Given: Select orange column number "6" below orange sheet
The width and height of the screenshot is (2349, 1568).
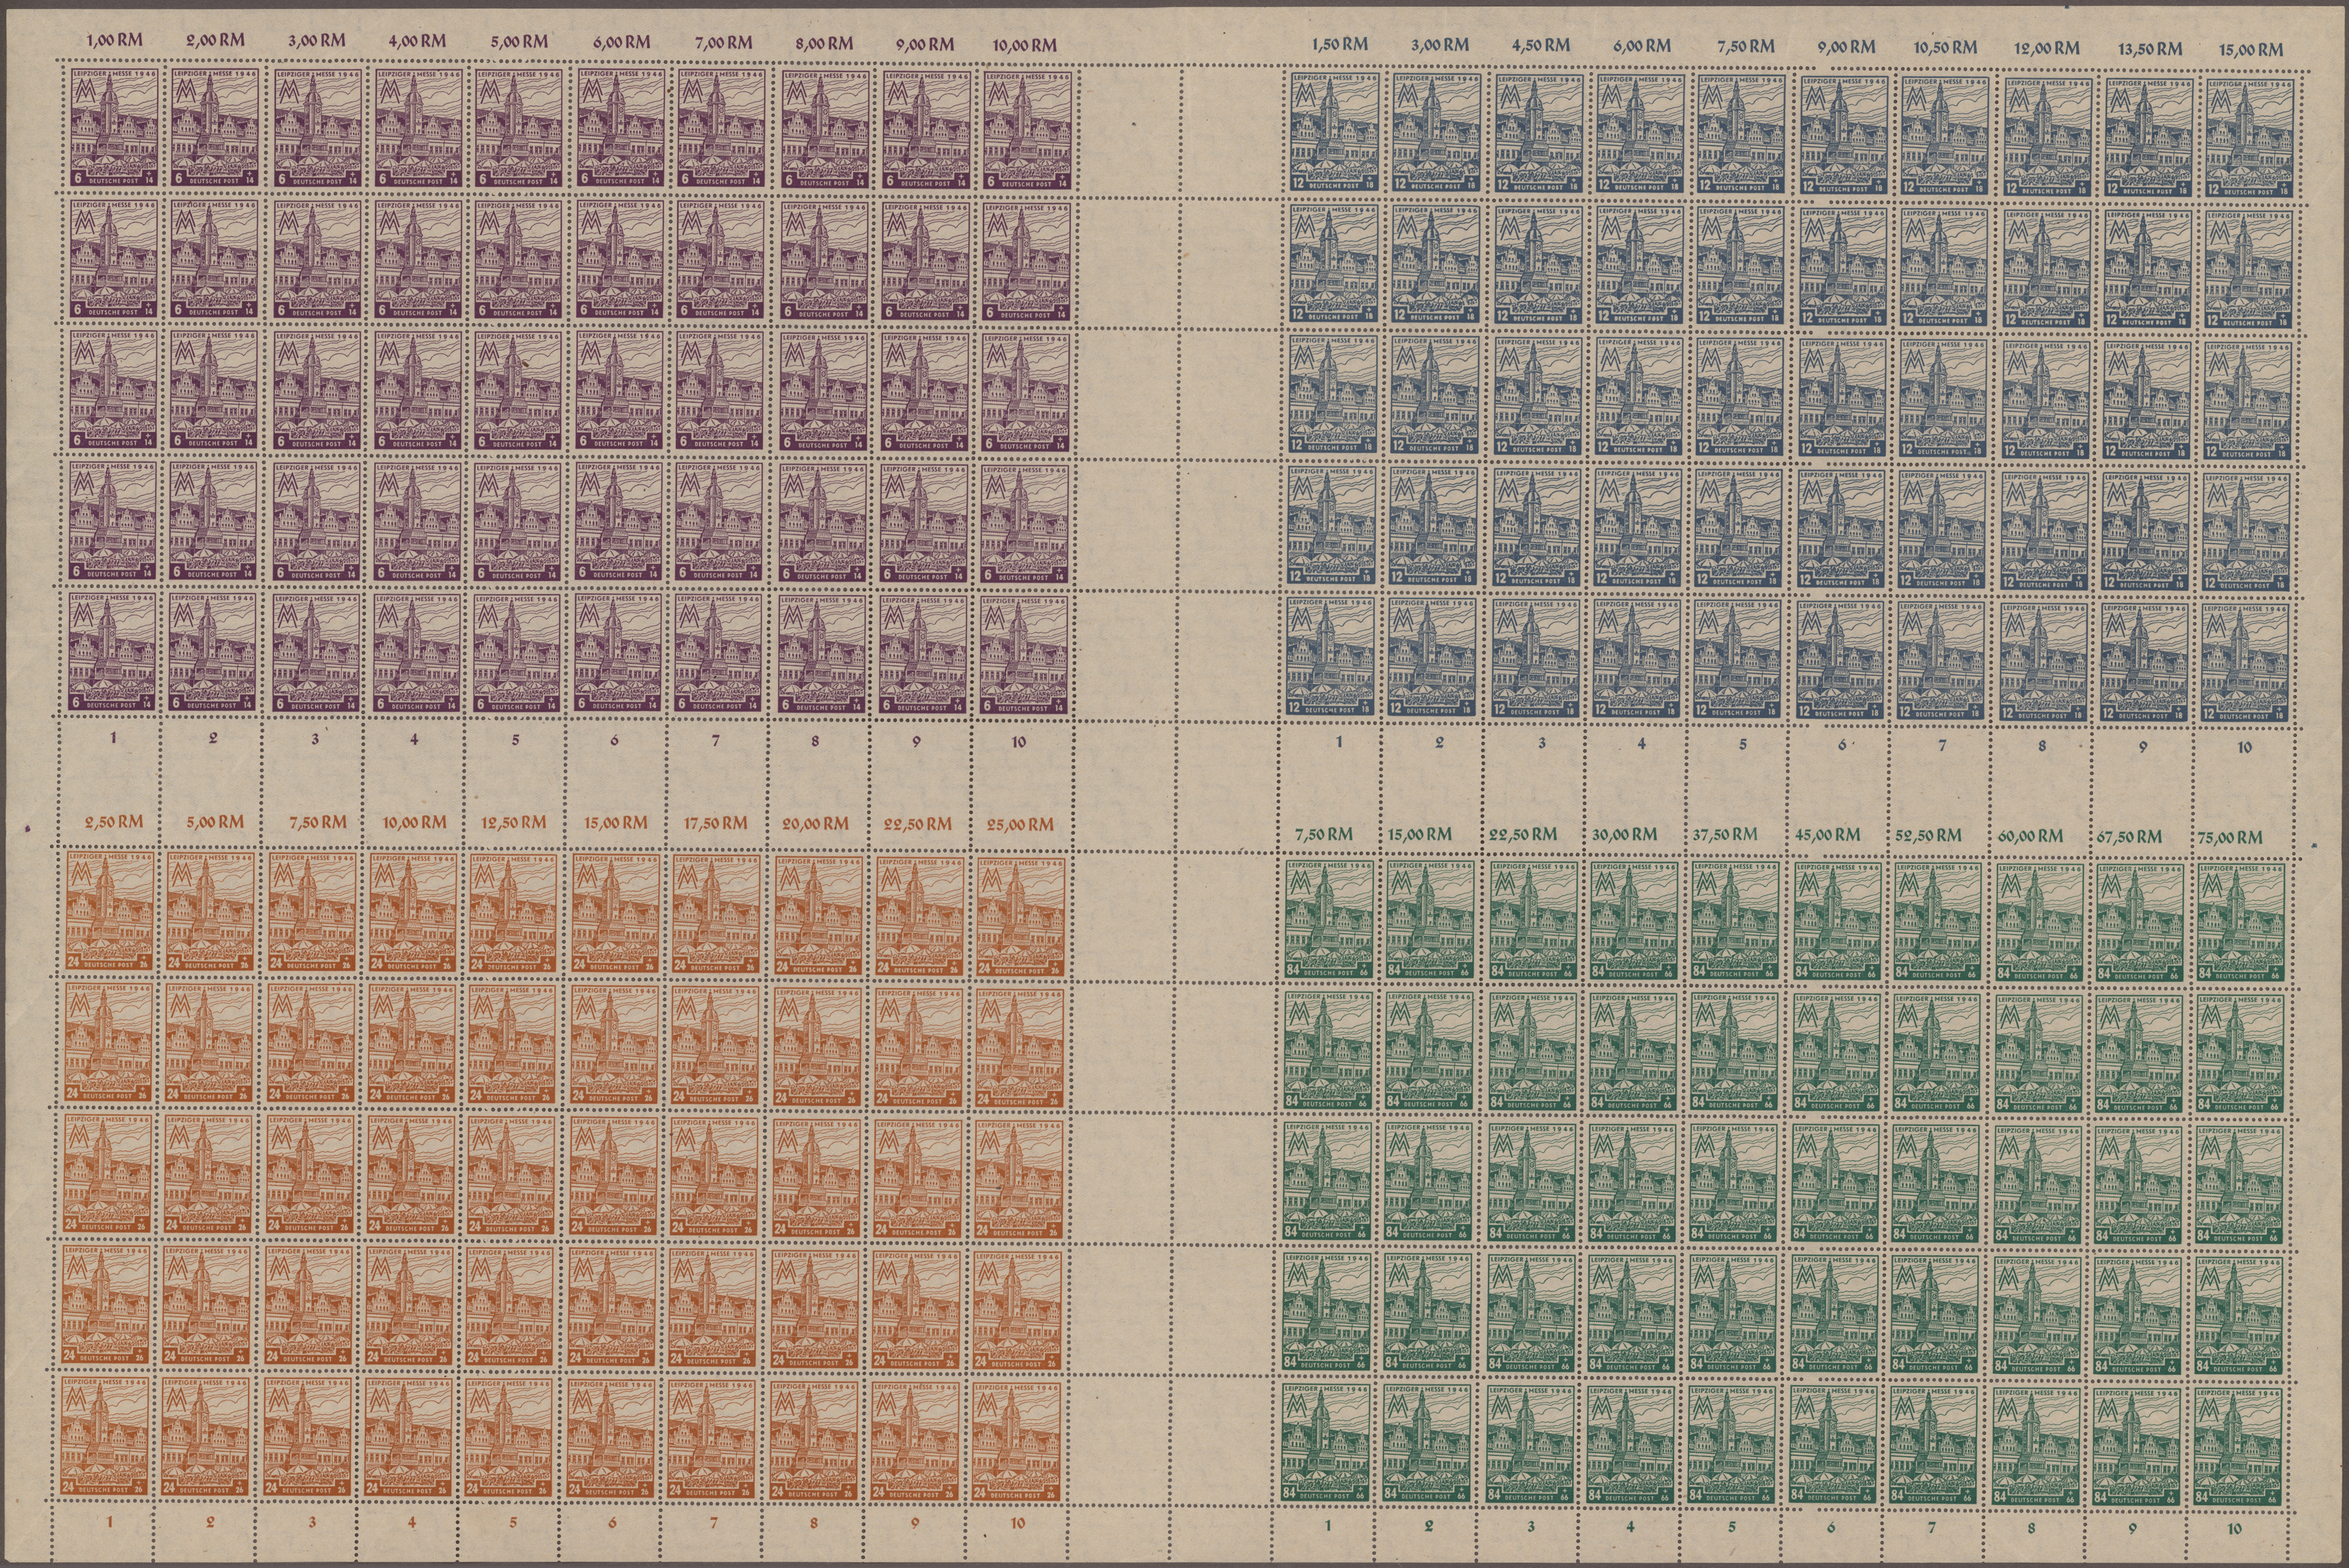Looking at the screenshot, I should 612,1522.
